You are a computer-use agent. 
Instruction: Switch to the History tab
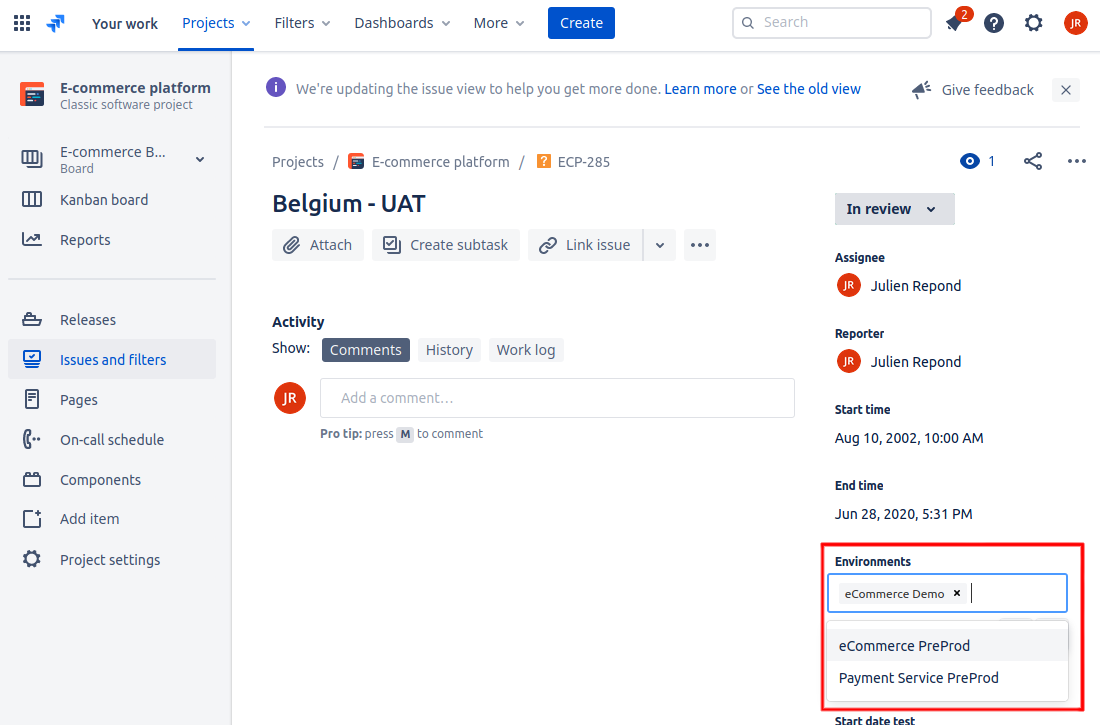[x=449, y=350]
